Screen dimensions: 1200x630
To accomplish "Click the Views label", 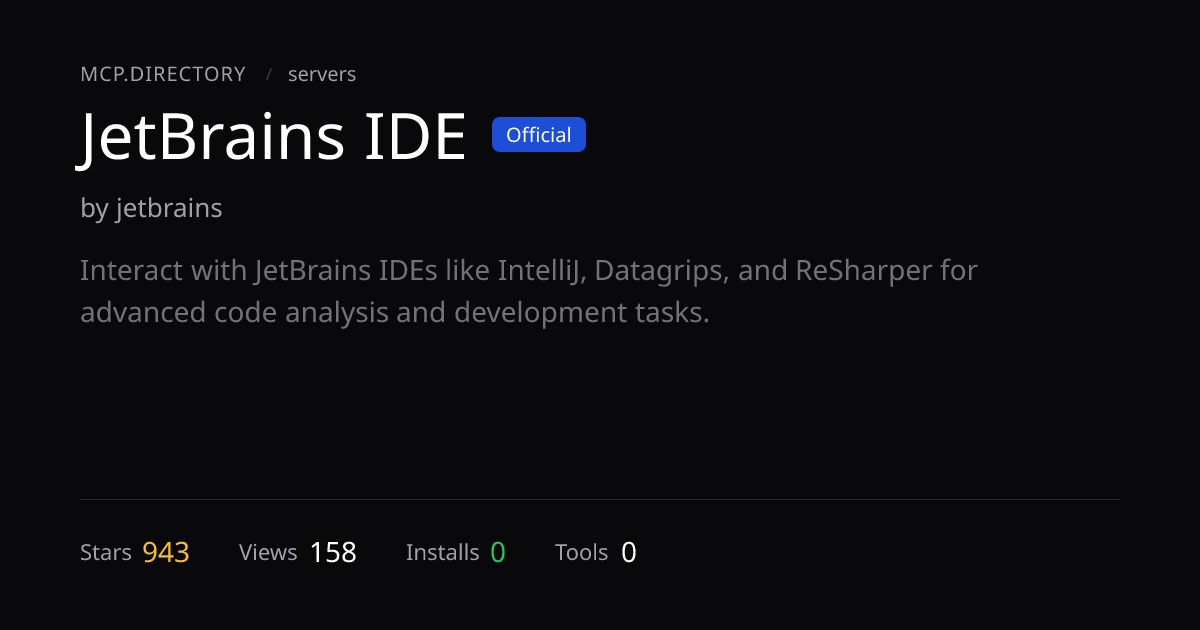I will (268, 552).
